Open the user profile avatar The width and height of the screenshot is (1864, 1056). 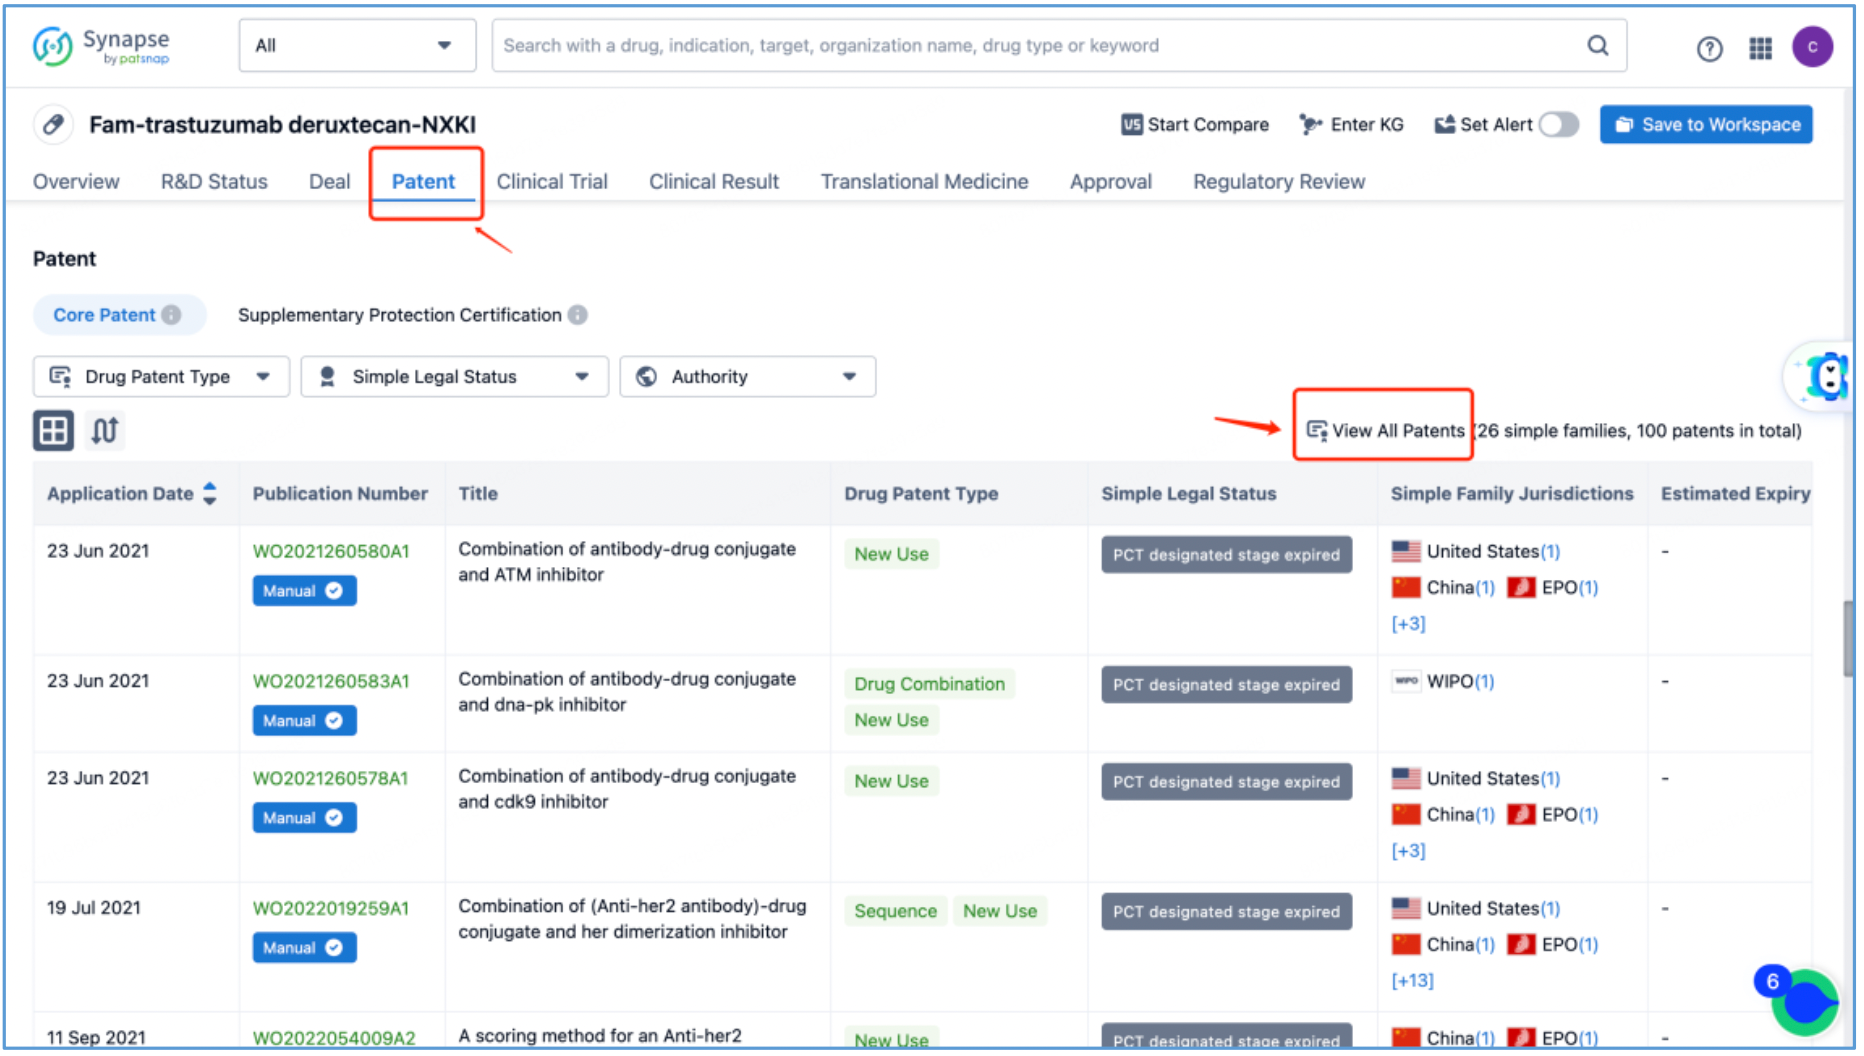[x=1811, y=47]
